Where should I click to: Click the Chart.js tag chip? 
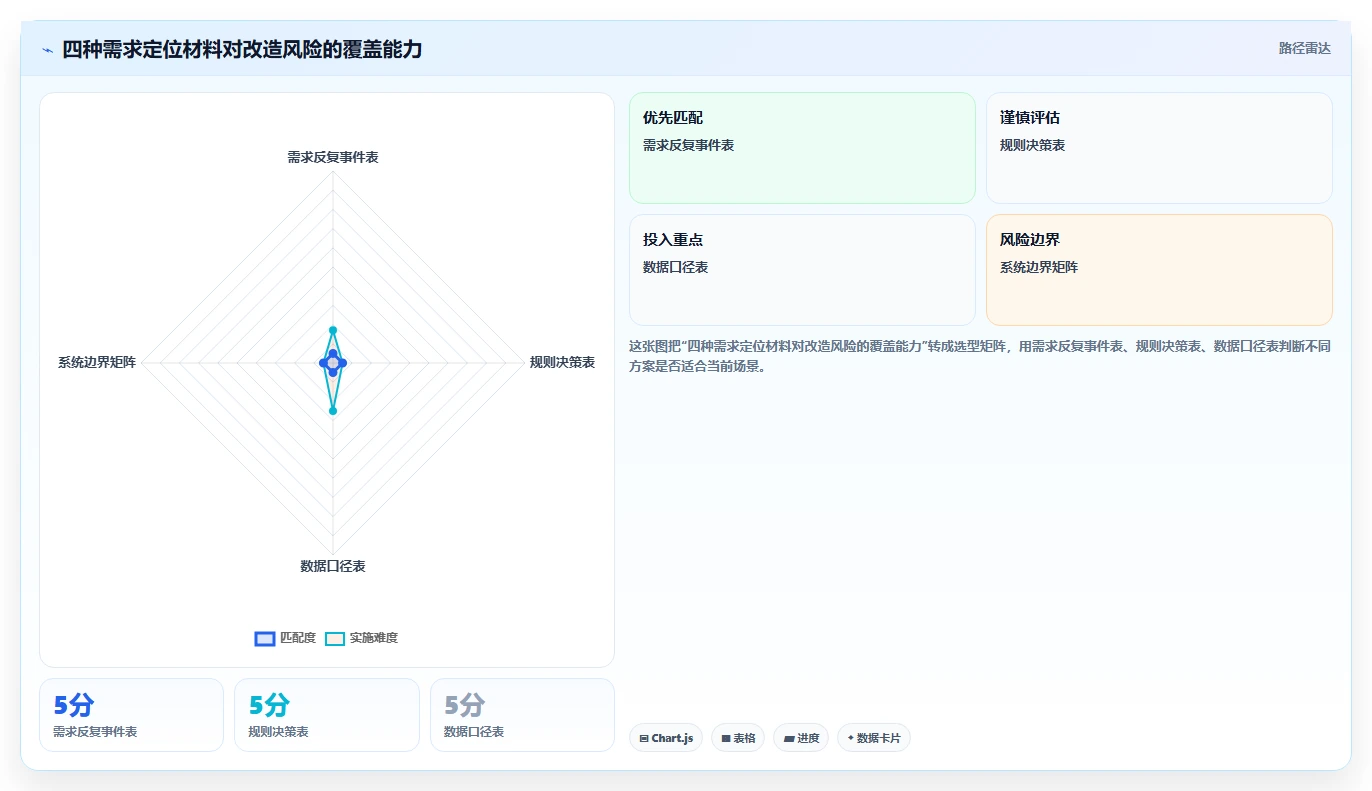click(x=666, y=738)
